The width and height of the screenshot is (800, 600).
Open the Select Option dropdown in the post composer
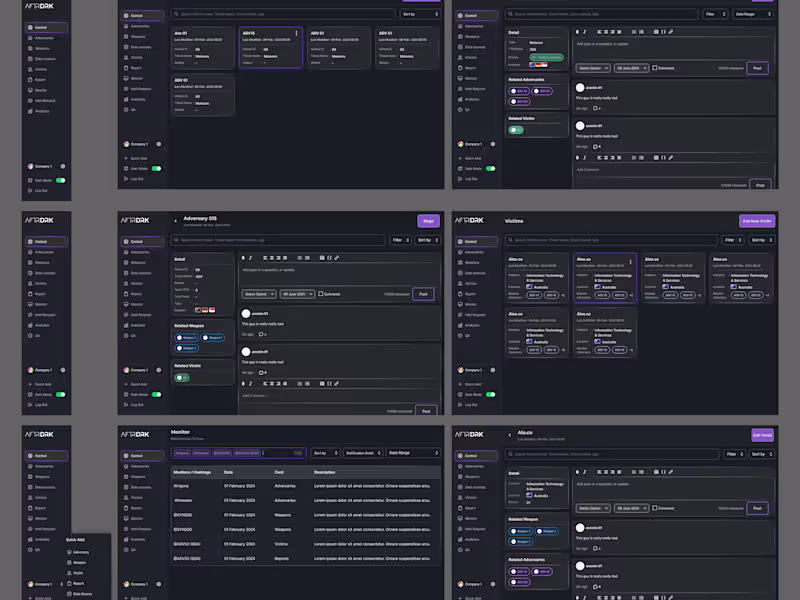point(259,294)
